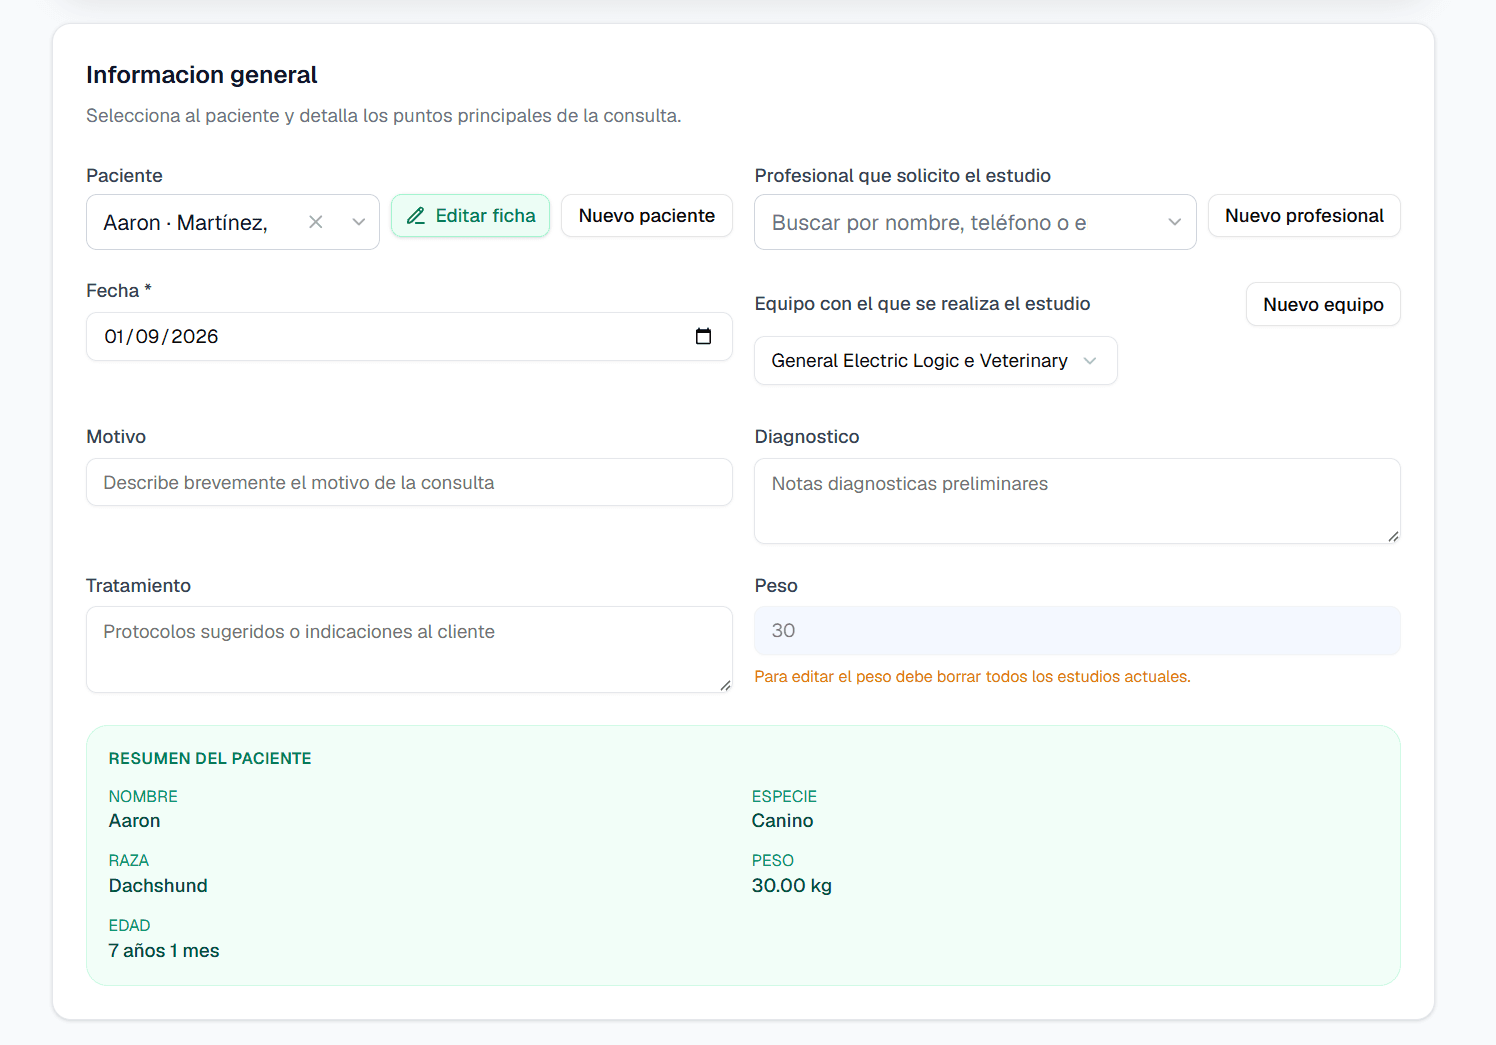Click the 'RESUMEN DEL PACIENTE' title
This screenshot has height=1045, width=1496.
(x=210, y=758)
